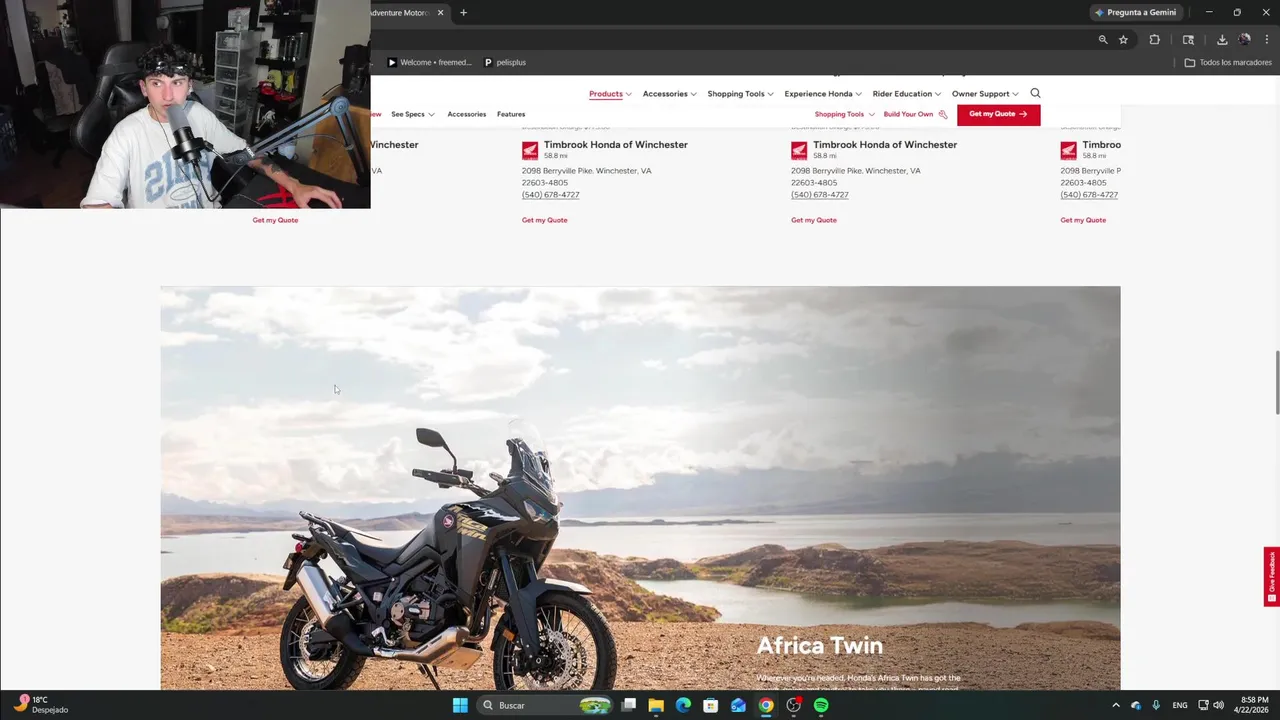Viewport: 1280px width, 720px height.
Task: Expand the Owner Support menu
Action: tap(985, 94)
